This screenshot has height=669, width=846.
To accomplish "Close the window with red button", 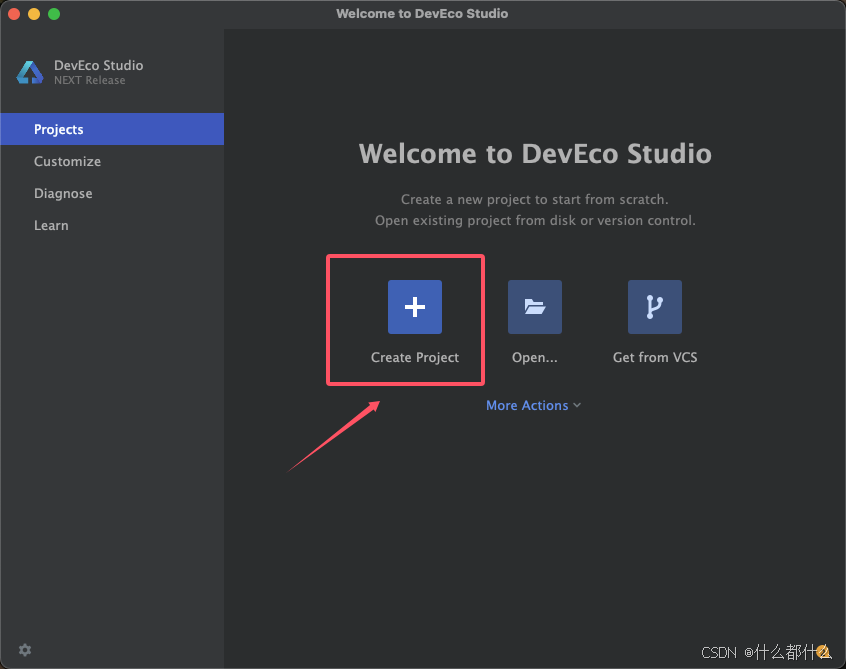I will click(x=14, y=14).
